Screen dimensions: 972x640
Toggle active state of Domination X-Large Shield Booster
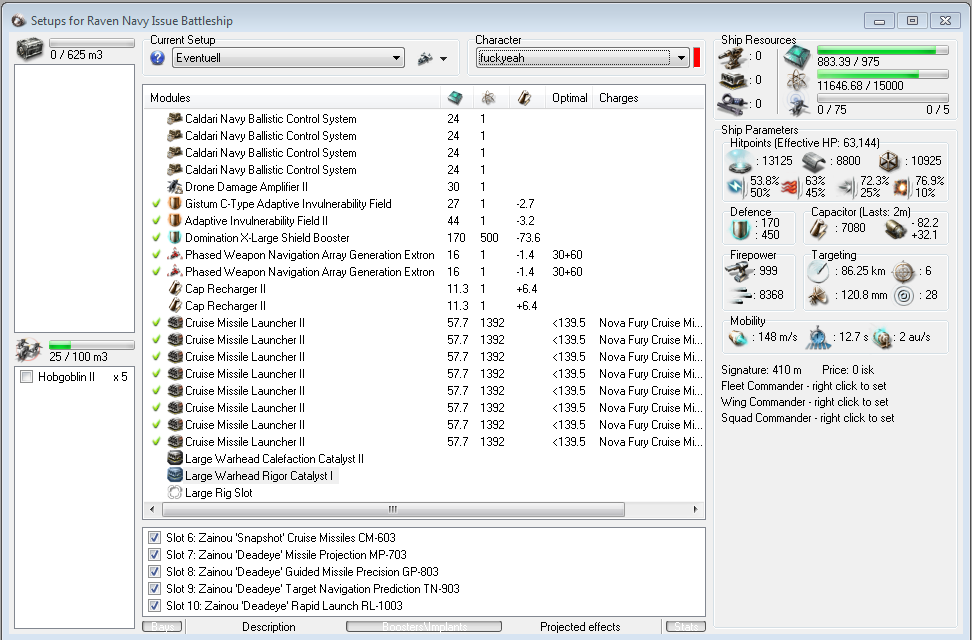[x=156, y=238]
